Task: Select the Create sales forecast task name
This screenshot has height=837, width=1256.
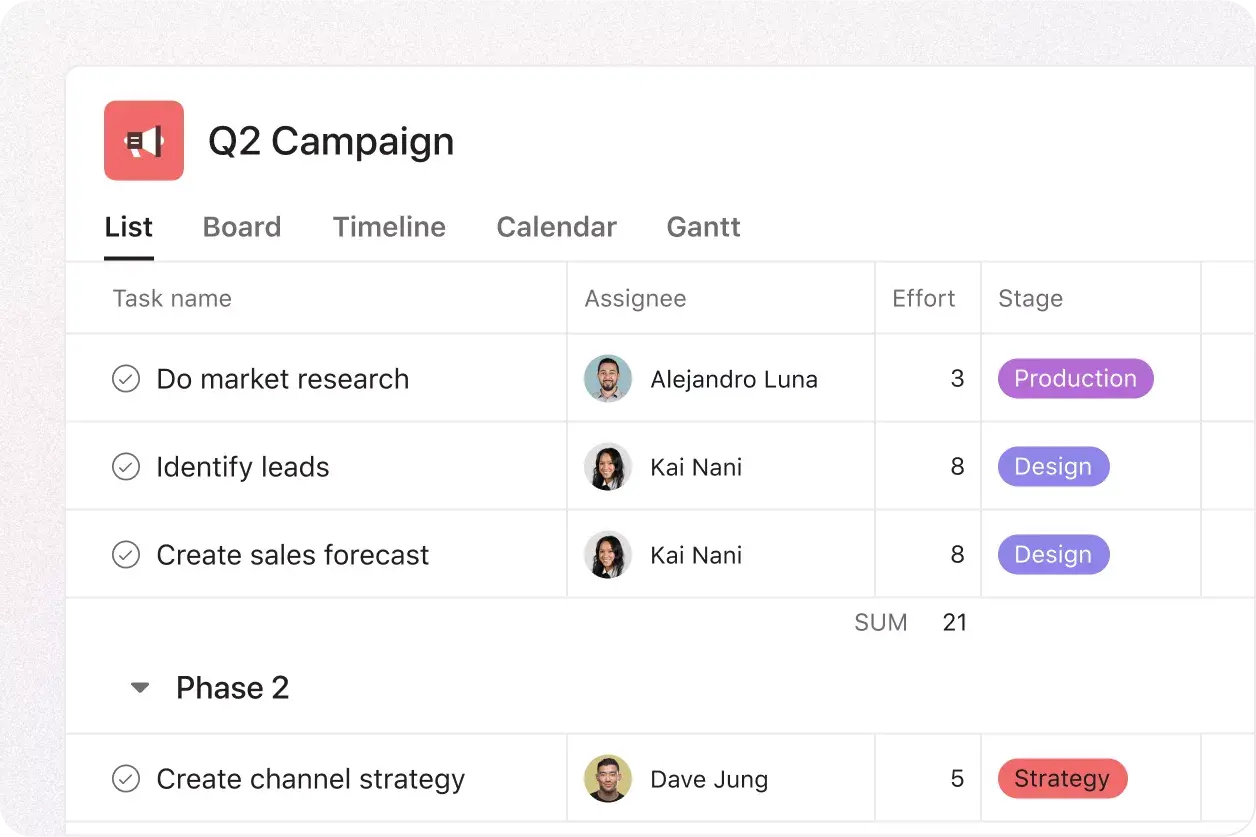Action: [x=292, y=554]
